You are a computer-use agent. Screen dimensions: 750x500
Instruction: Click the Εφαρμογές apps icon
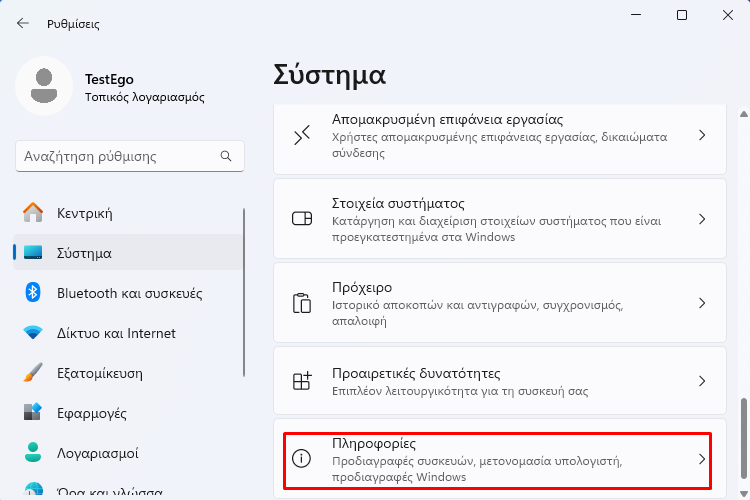[33, 412]
